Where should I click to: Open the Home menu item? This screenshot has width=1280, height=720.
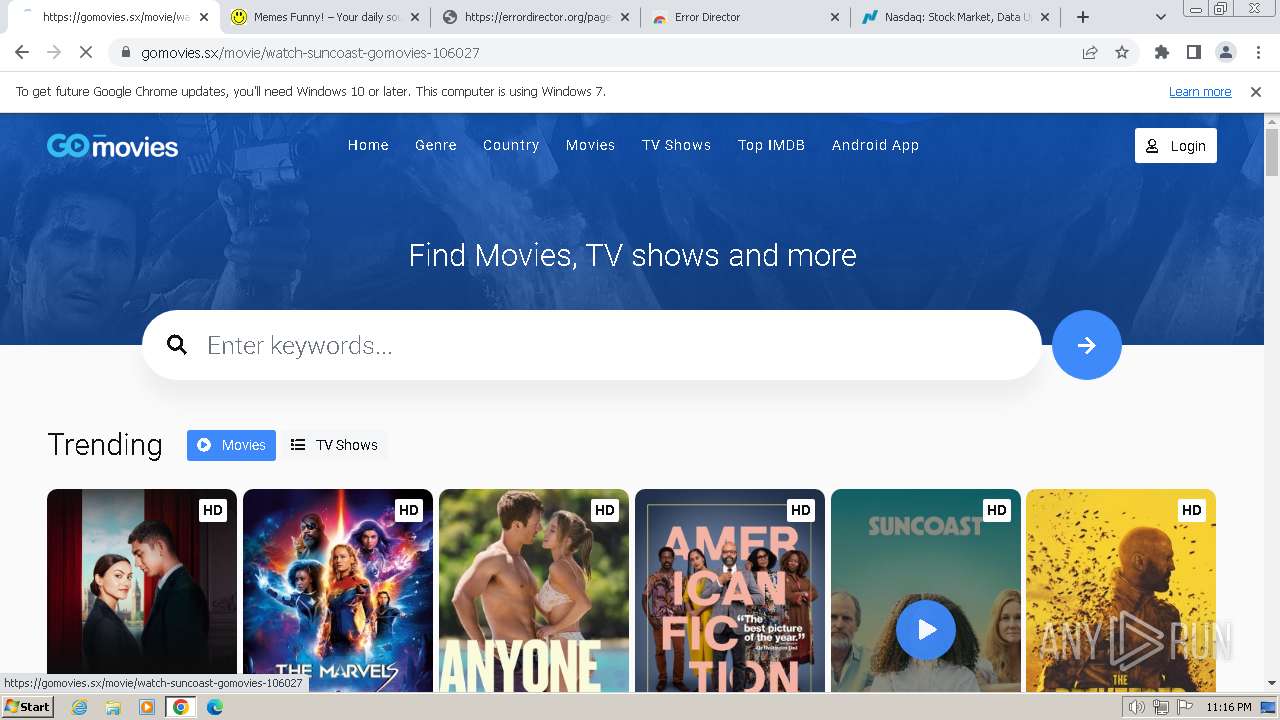(x=368, y=145)
